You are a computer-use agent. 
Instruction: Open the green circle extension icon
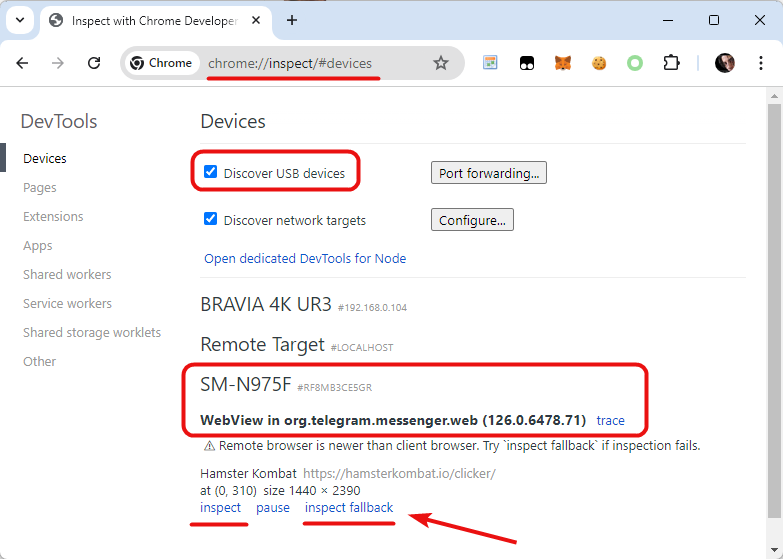(635, 63)
